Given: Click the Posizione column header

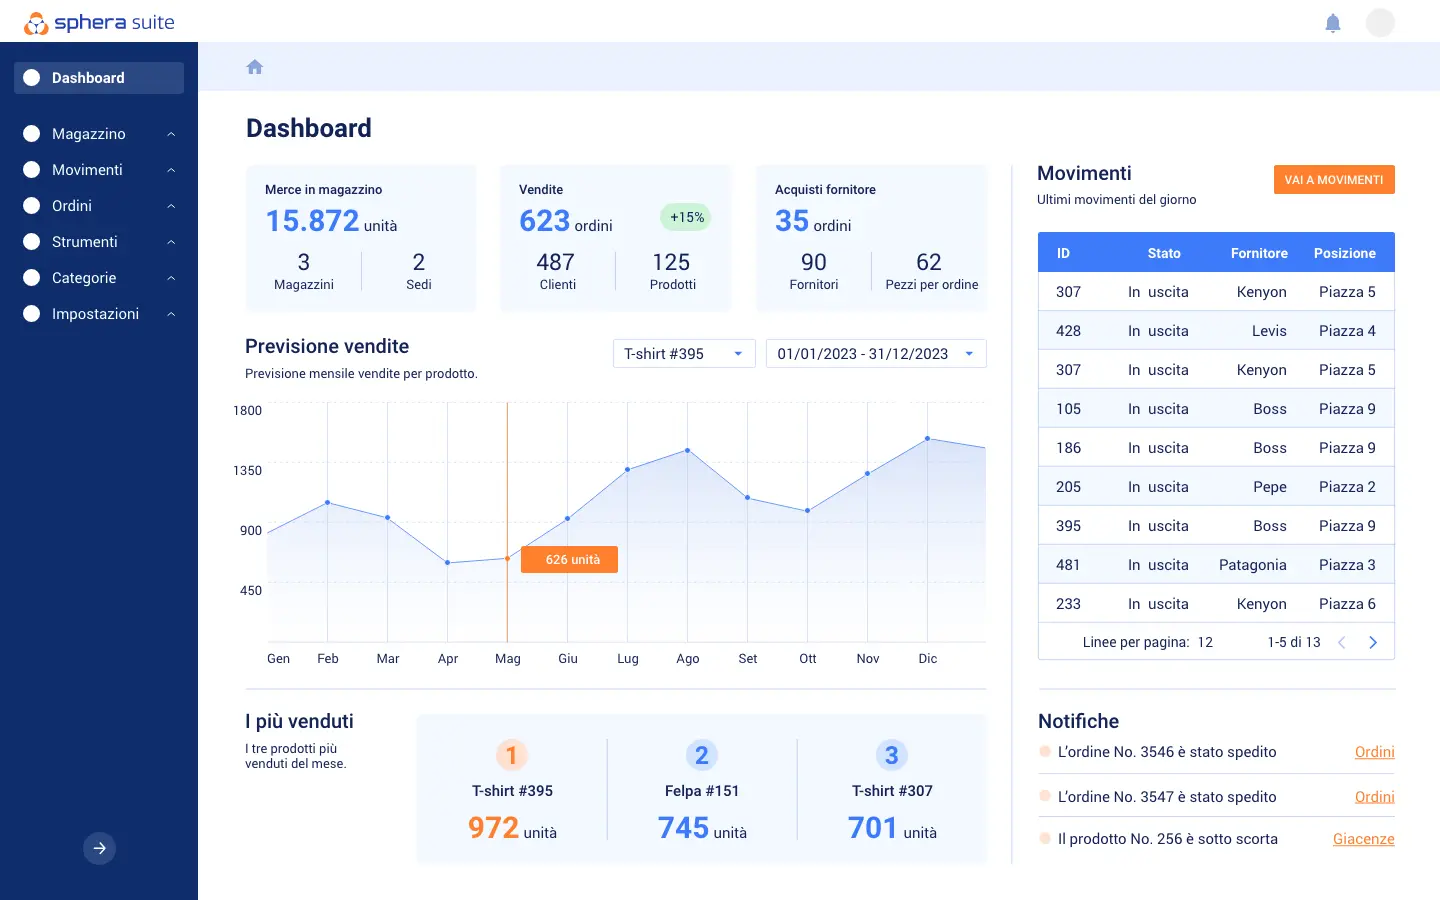Looking at the screenshot, I should 1345,253.
